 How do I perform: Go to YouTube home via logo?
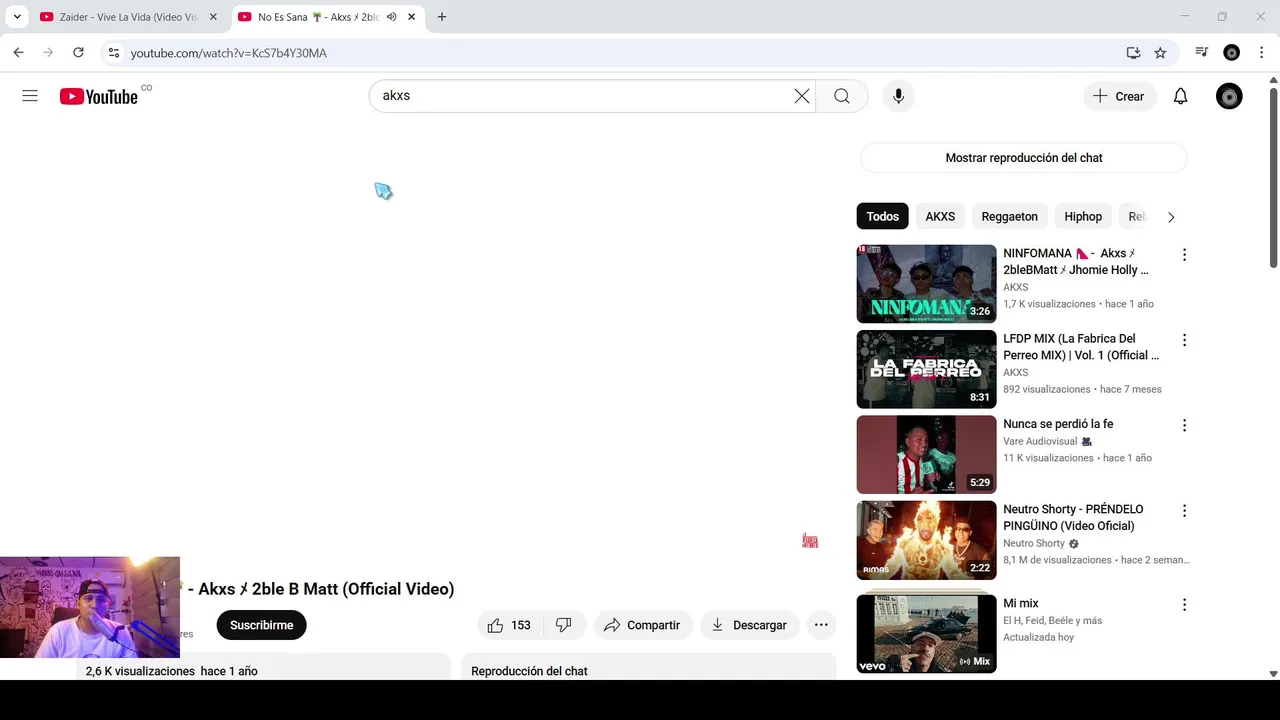coord(99,96)
